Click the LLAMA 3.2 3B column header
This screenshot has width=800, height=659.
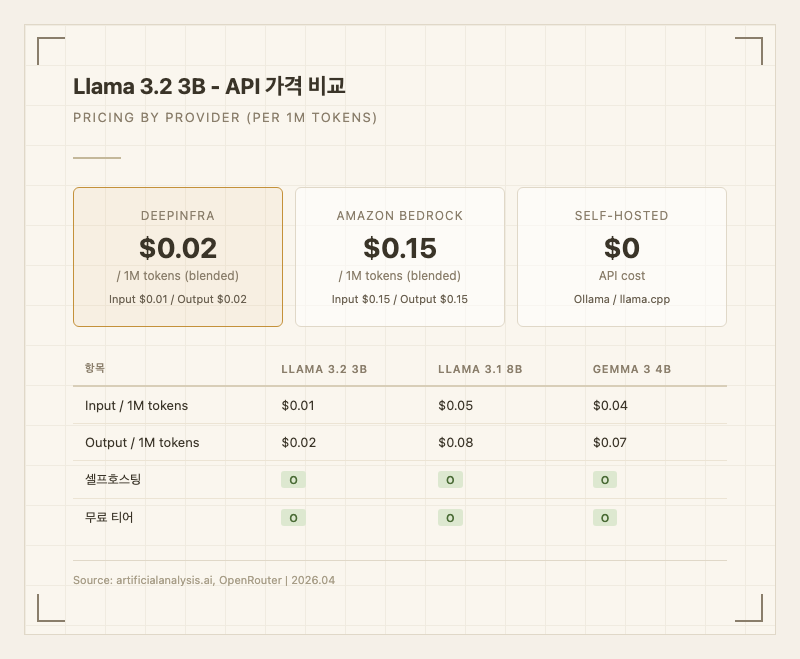pyautogui.click(x=324, y=369)
